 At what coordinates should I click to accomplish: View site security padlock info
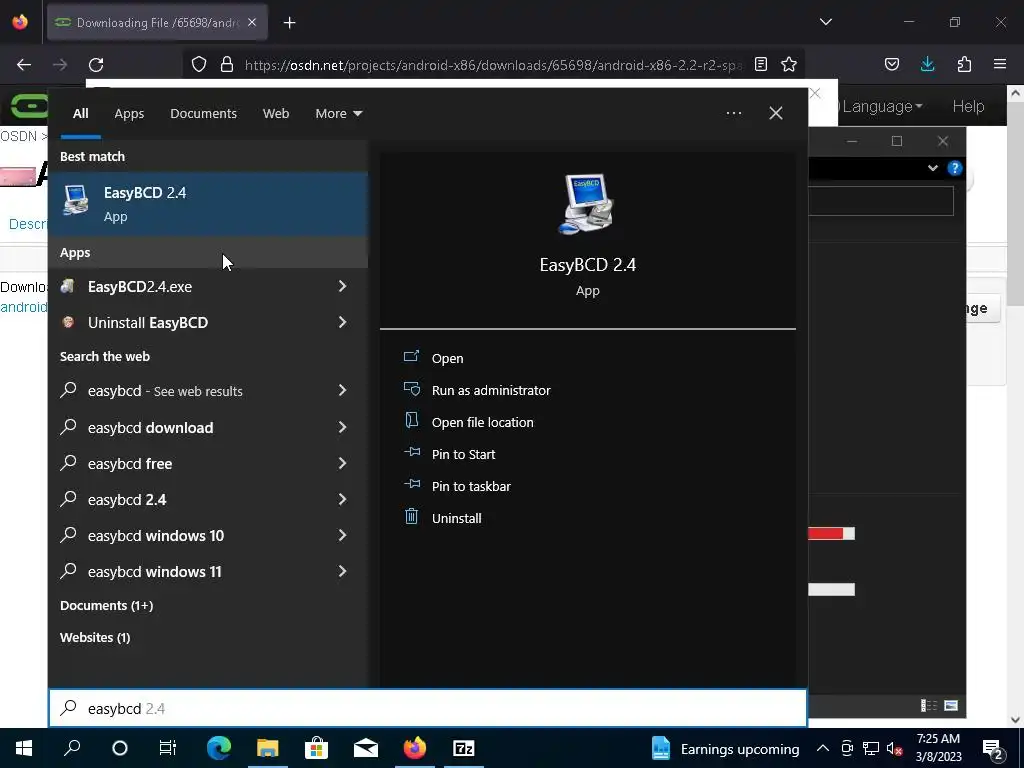pyautogui.click(x=227, y=65)
